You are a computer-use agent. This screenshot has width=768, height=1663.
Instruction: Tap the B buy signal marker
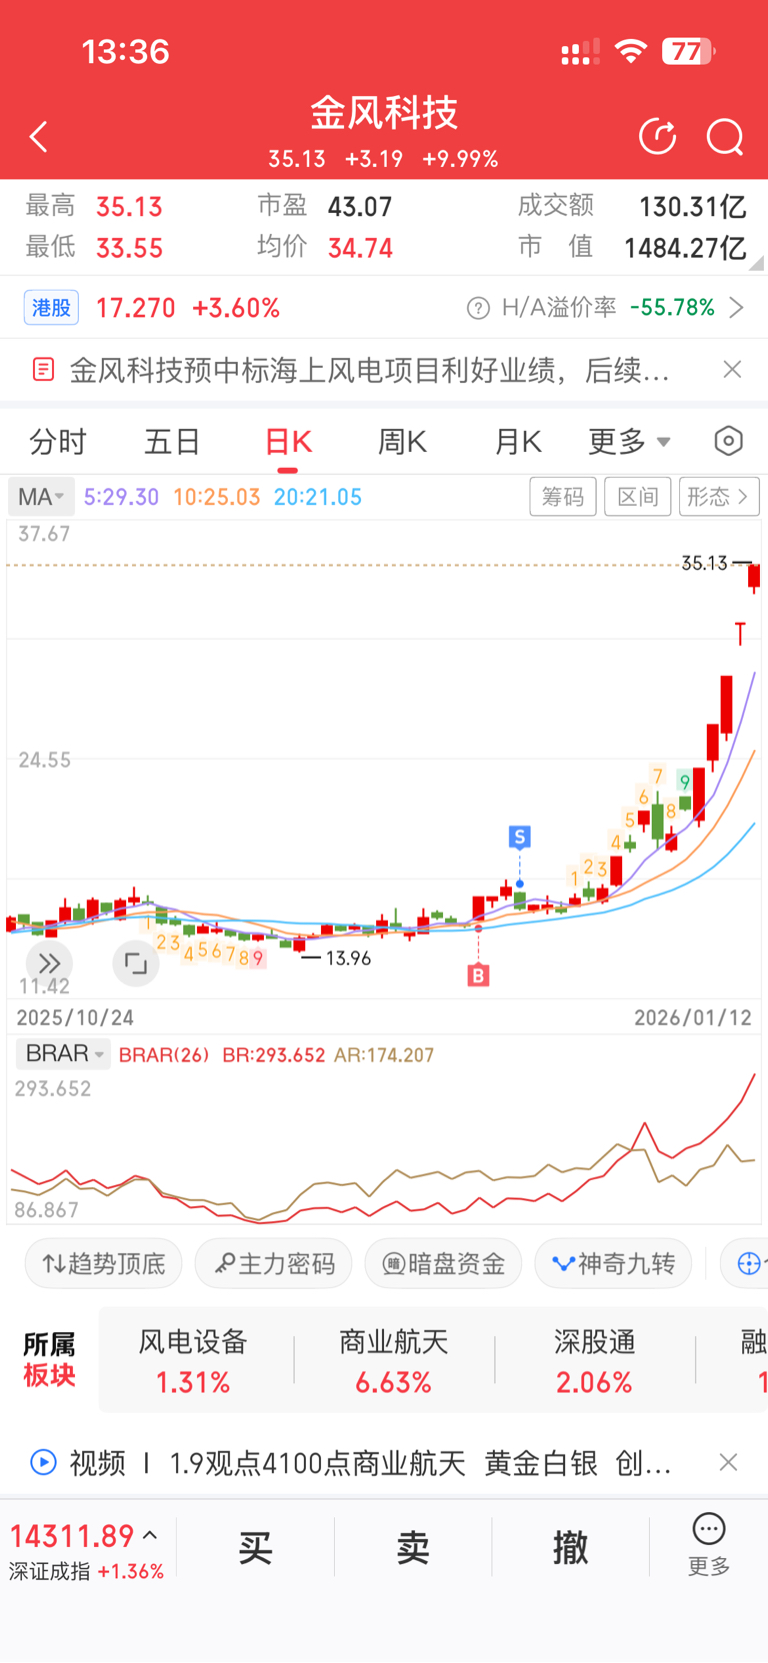[478, 975]
